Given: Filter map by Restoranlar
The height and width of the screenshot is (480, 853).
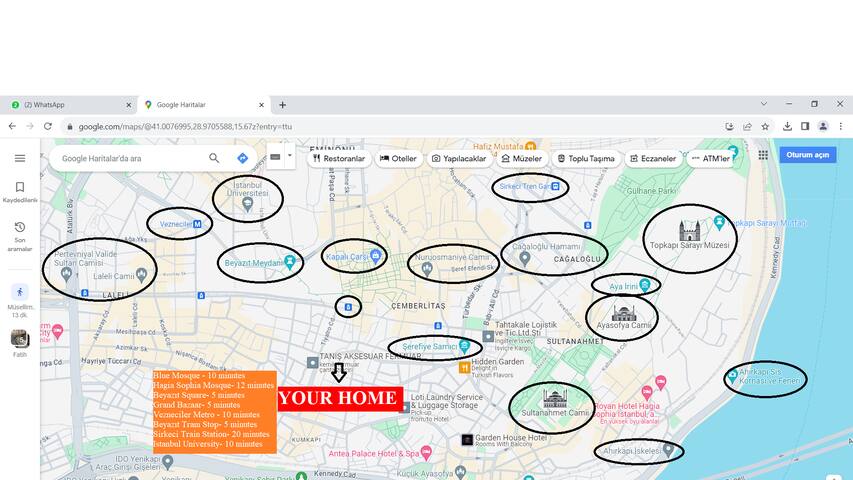Looking at the screenshot, I should click(x=338, y=158).
